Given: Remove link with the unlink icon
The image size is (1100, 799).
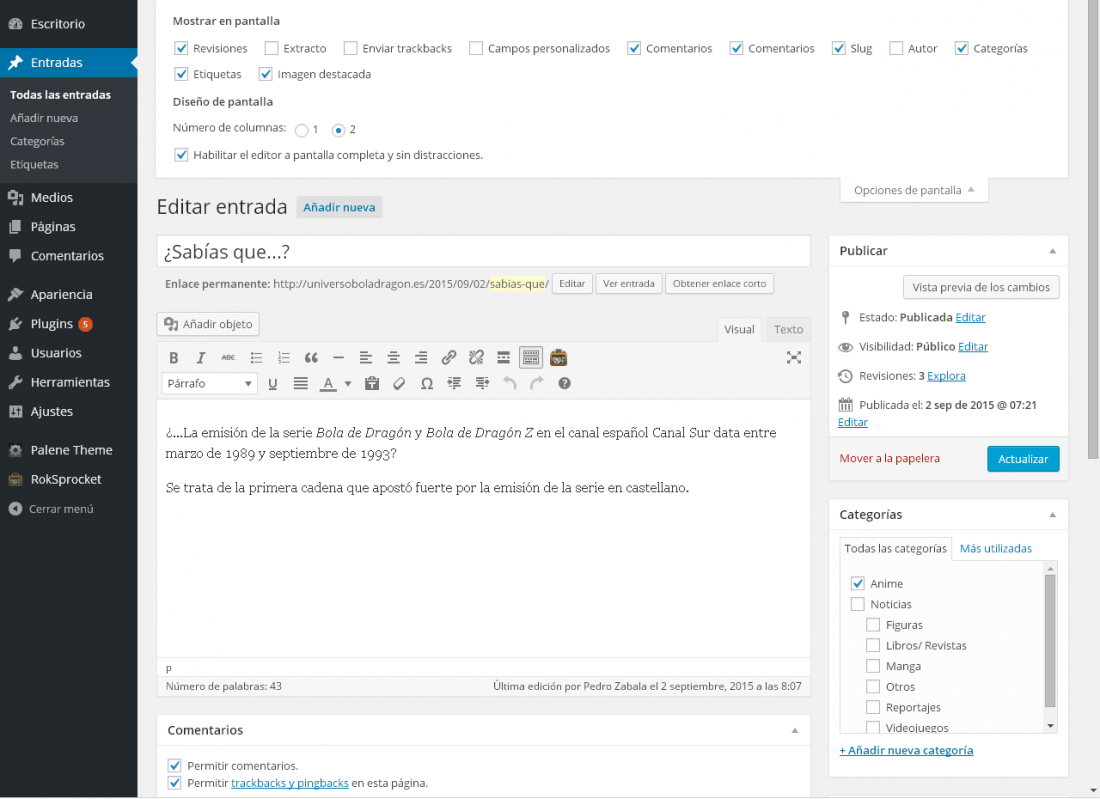Looking at the screenshot, I should coord(476,358).
